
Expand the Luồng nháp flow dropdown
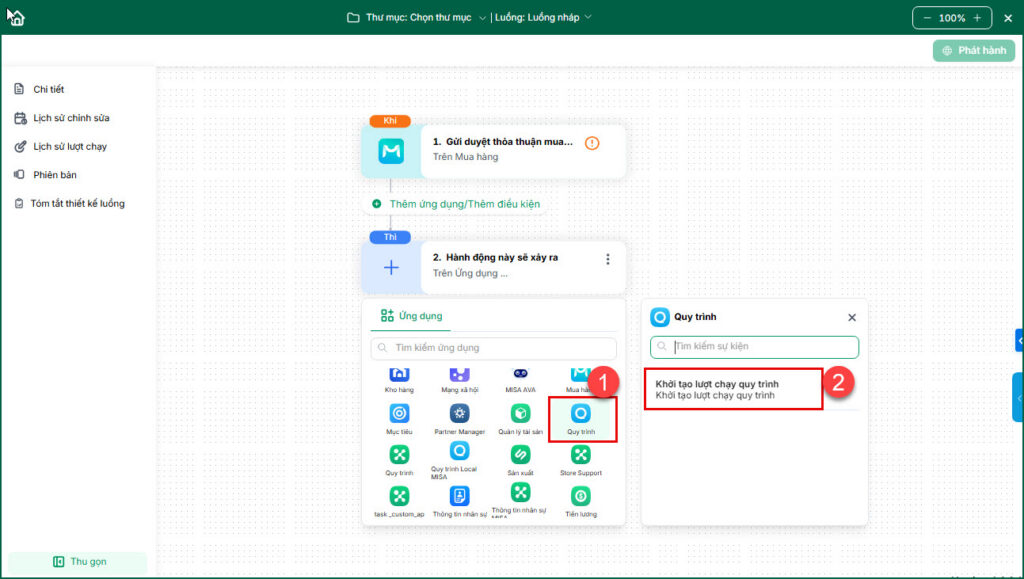tap(543, 18)
